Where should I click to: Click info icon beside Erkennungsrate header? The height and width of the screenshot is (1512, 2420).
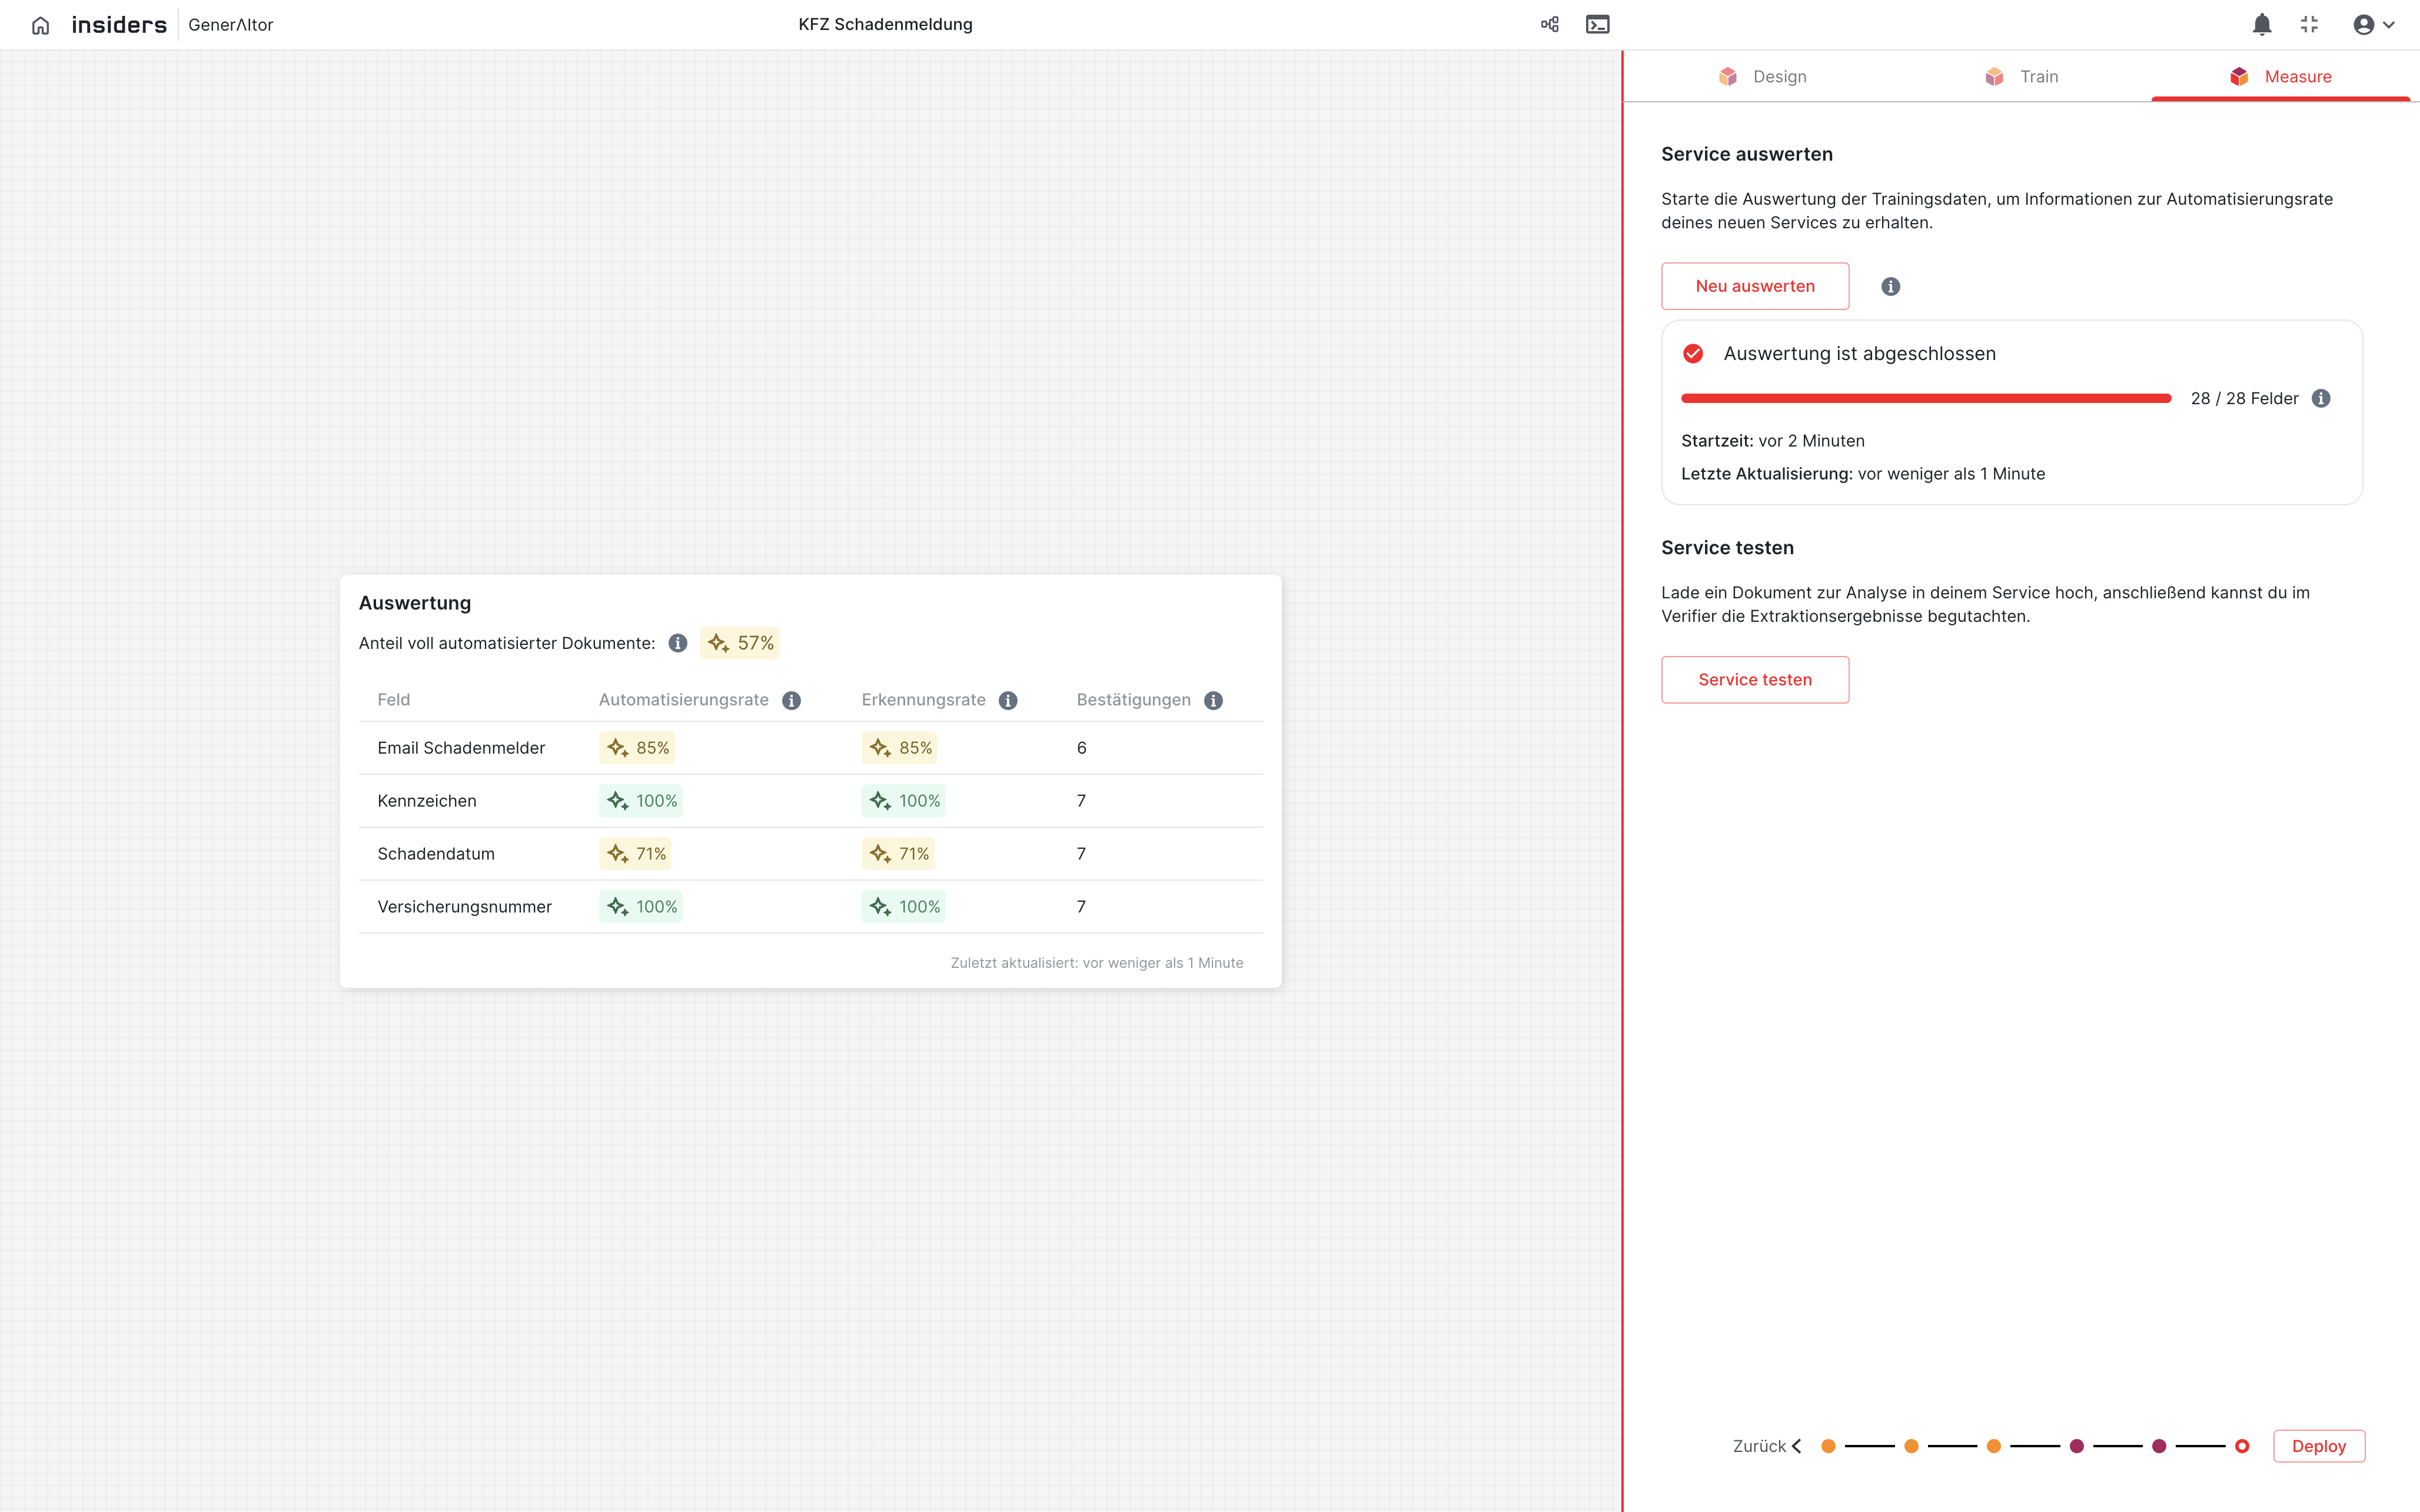pos(1008,700)
